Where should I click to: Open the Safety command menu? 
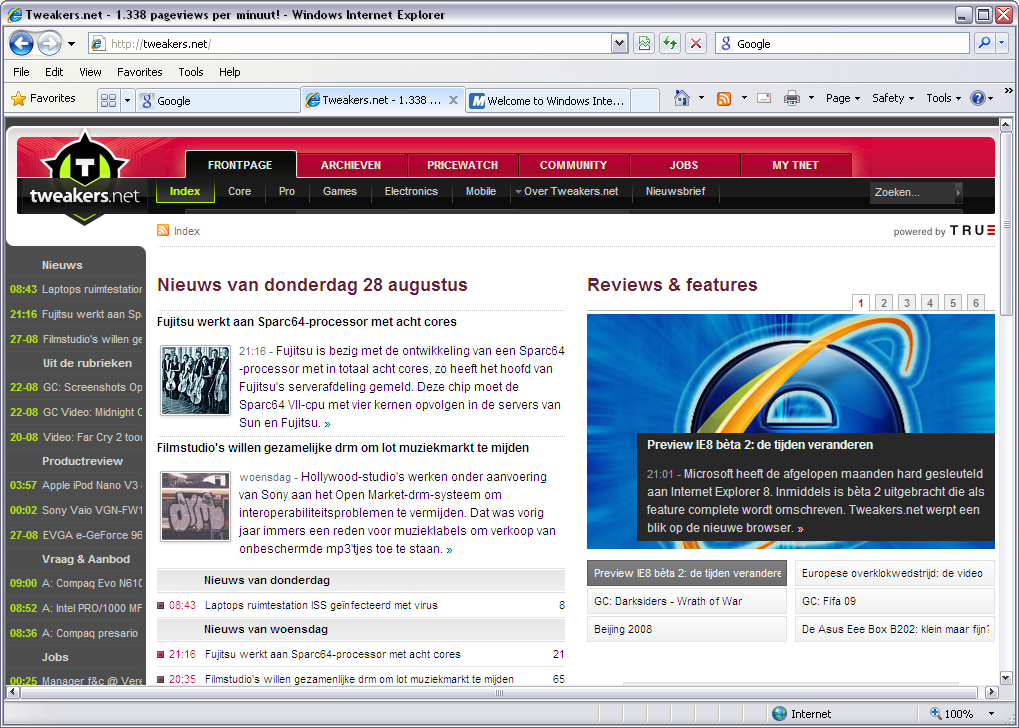coord(893,98)
